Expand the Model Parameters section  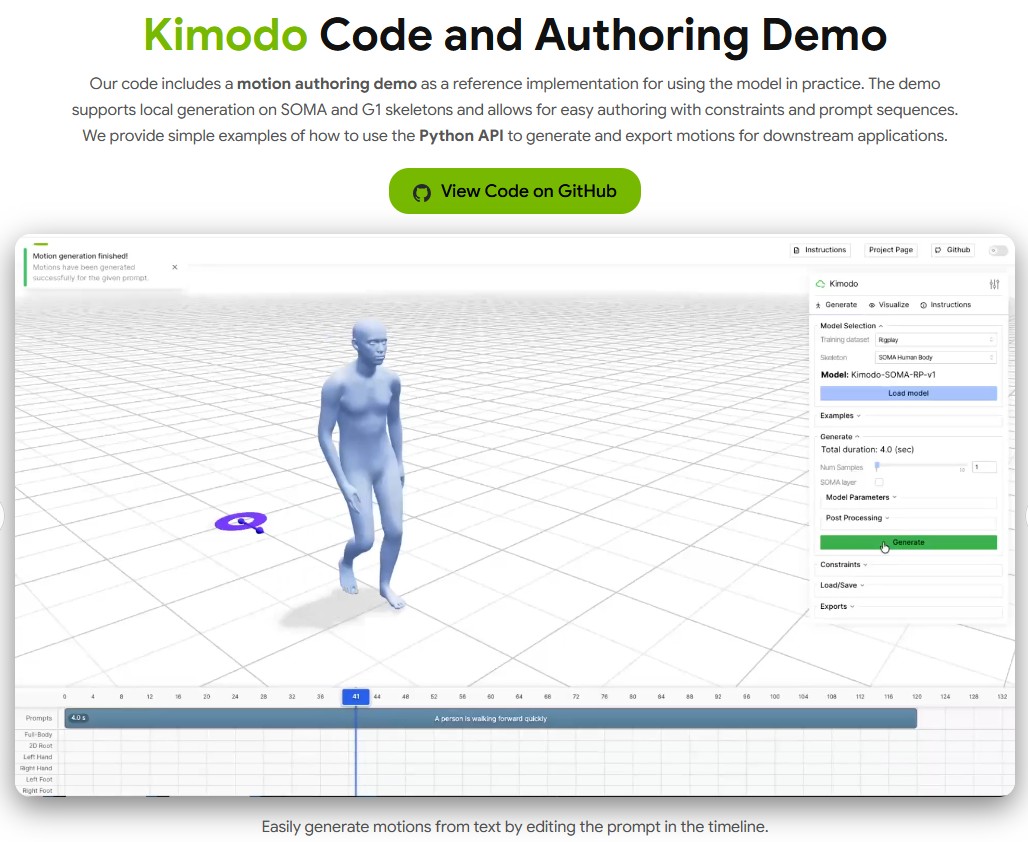[x=860, y=497]
